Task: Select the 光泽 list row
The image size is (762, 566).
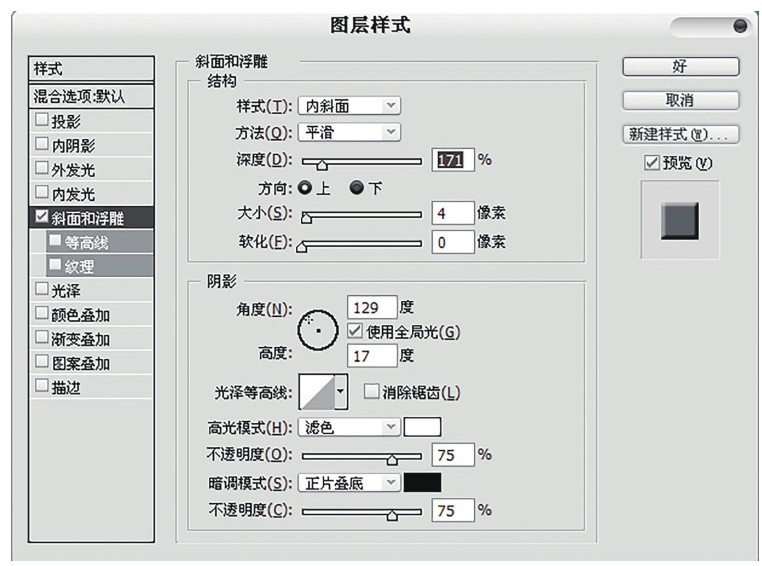Action: point(91,290)
